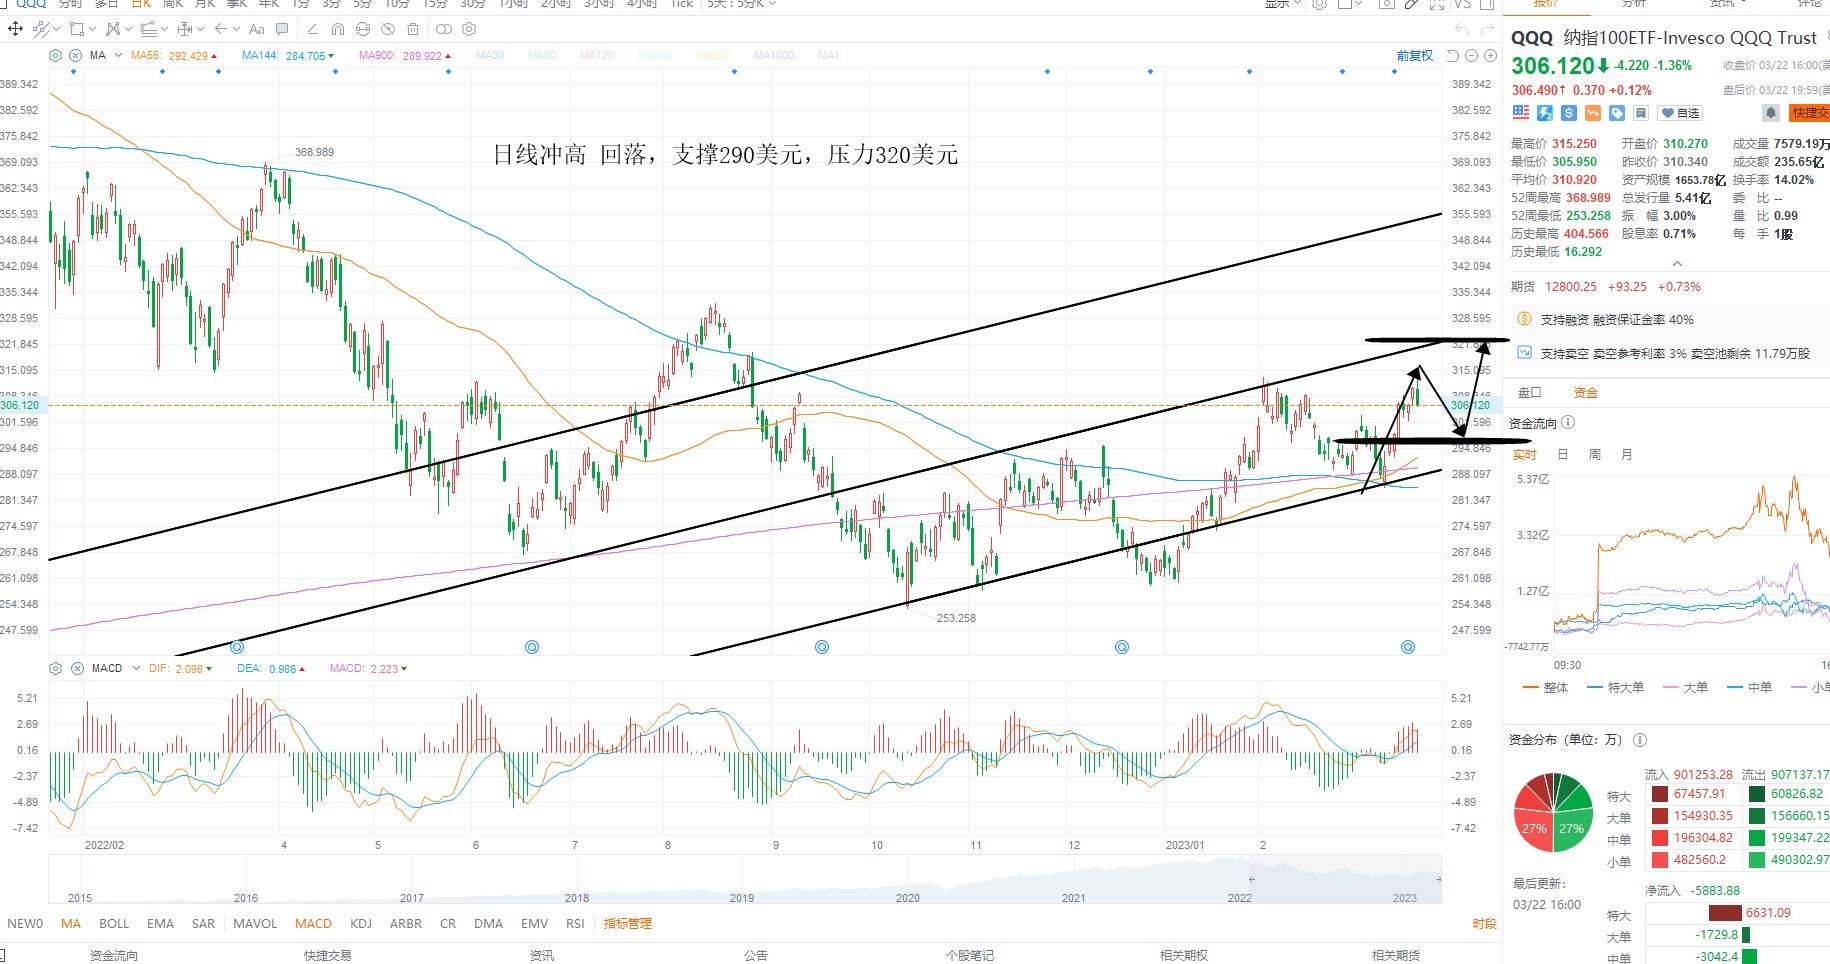The image size is (1830, 964).
Task: Open MA indicator settings gear
Action: pyautogui.click(x=55, y=55)
